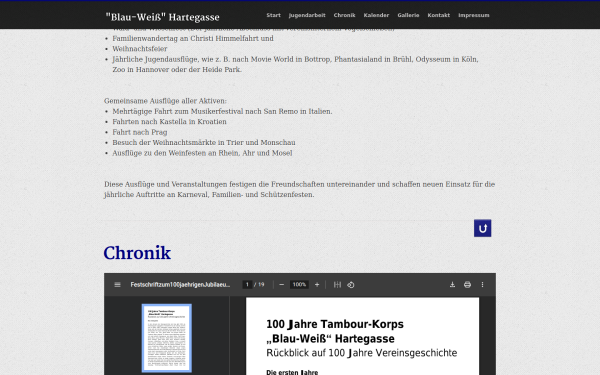Rotate the PDF counterclockwise
The height and width of the screenshot is (375, 600).
351,285
